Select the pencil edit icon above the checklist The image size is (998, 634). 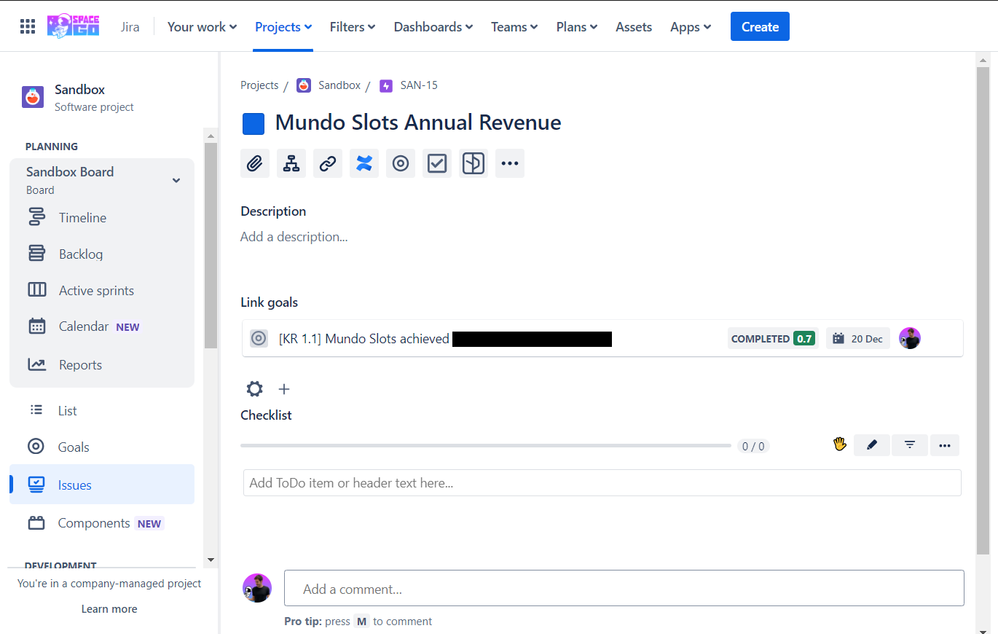[x=871, y=444]
